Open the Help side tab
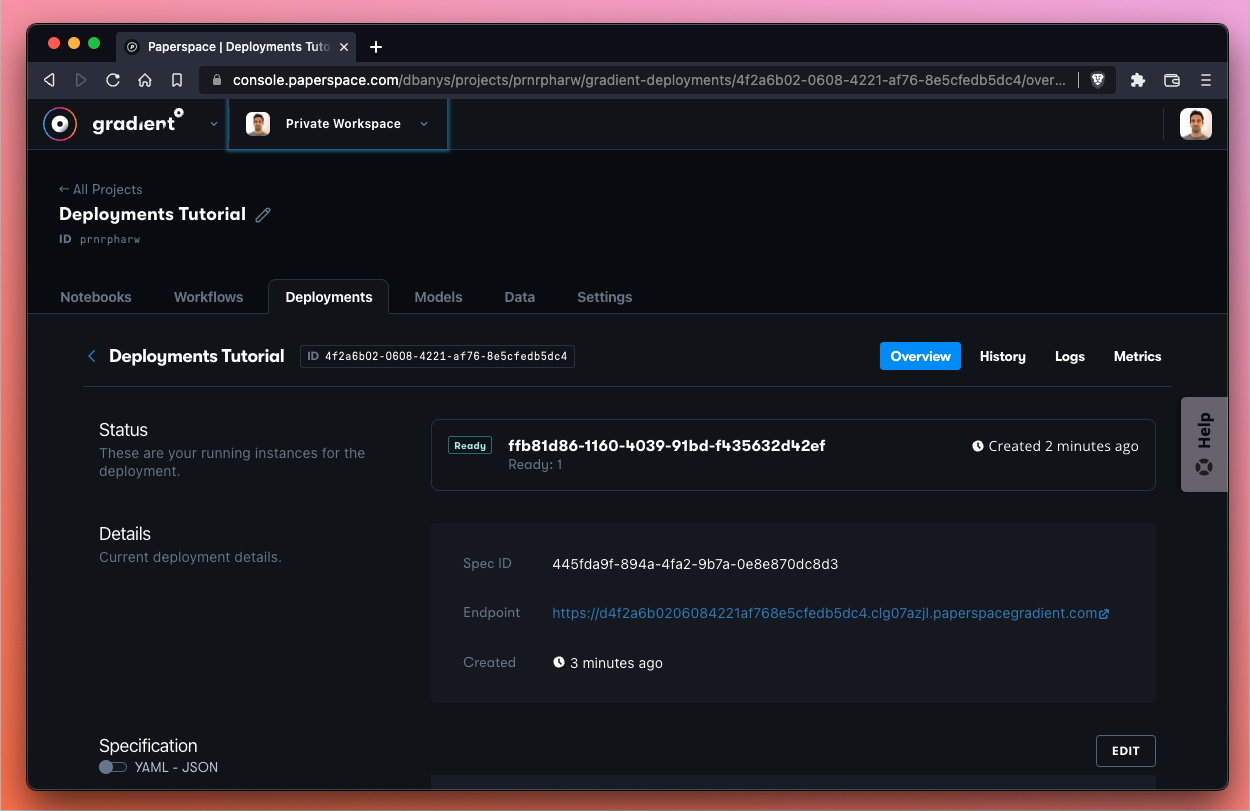This screenshot has width=1250, height=811. pos(1204,444)
